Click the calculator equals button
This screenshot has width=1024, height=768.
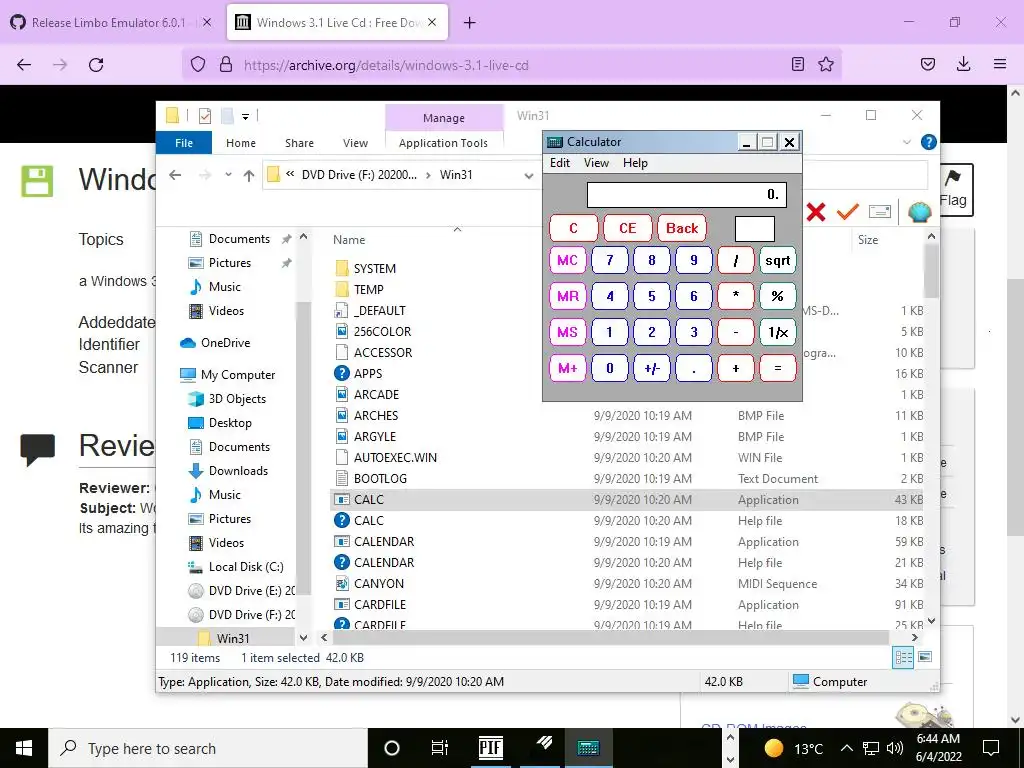coord(777,368)
